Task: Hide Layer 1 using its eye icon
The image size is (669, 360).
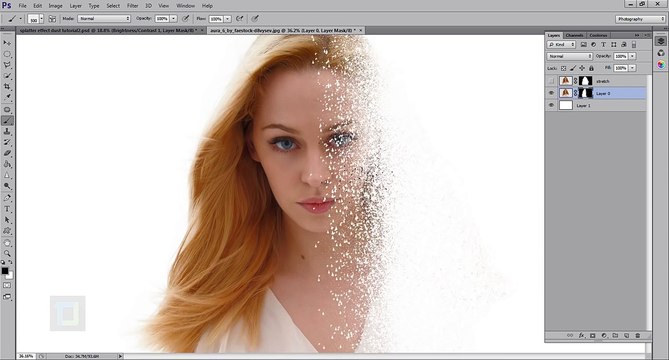Action: point(551,105)
